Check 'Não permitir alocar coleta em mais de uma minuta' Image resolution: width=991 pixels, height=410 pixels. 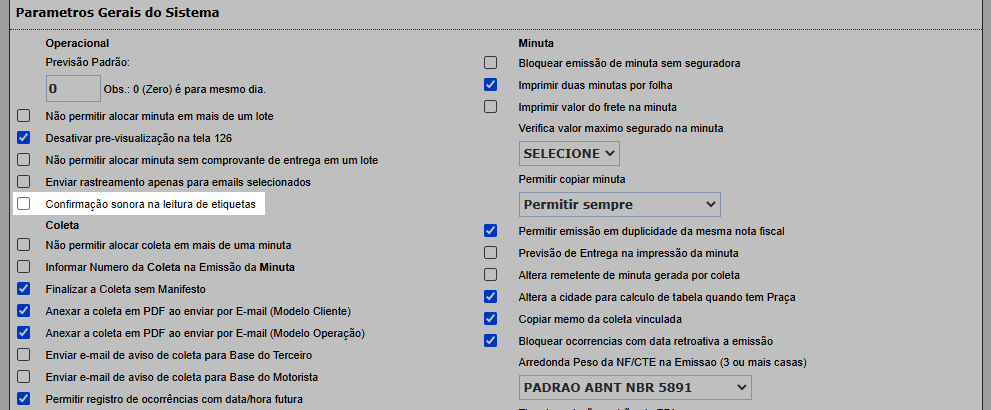(24, 245)
